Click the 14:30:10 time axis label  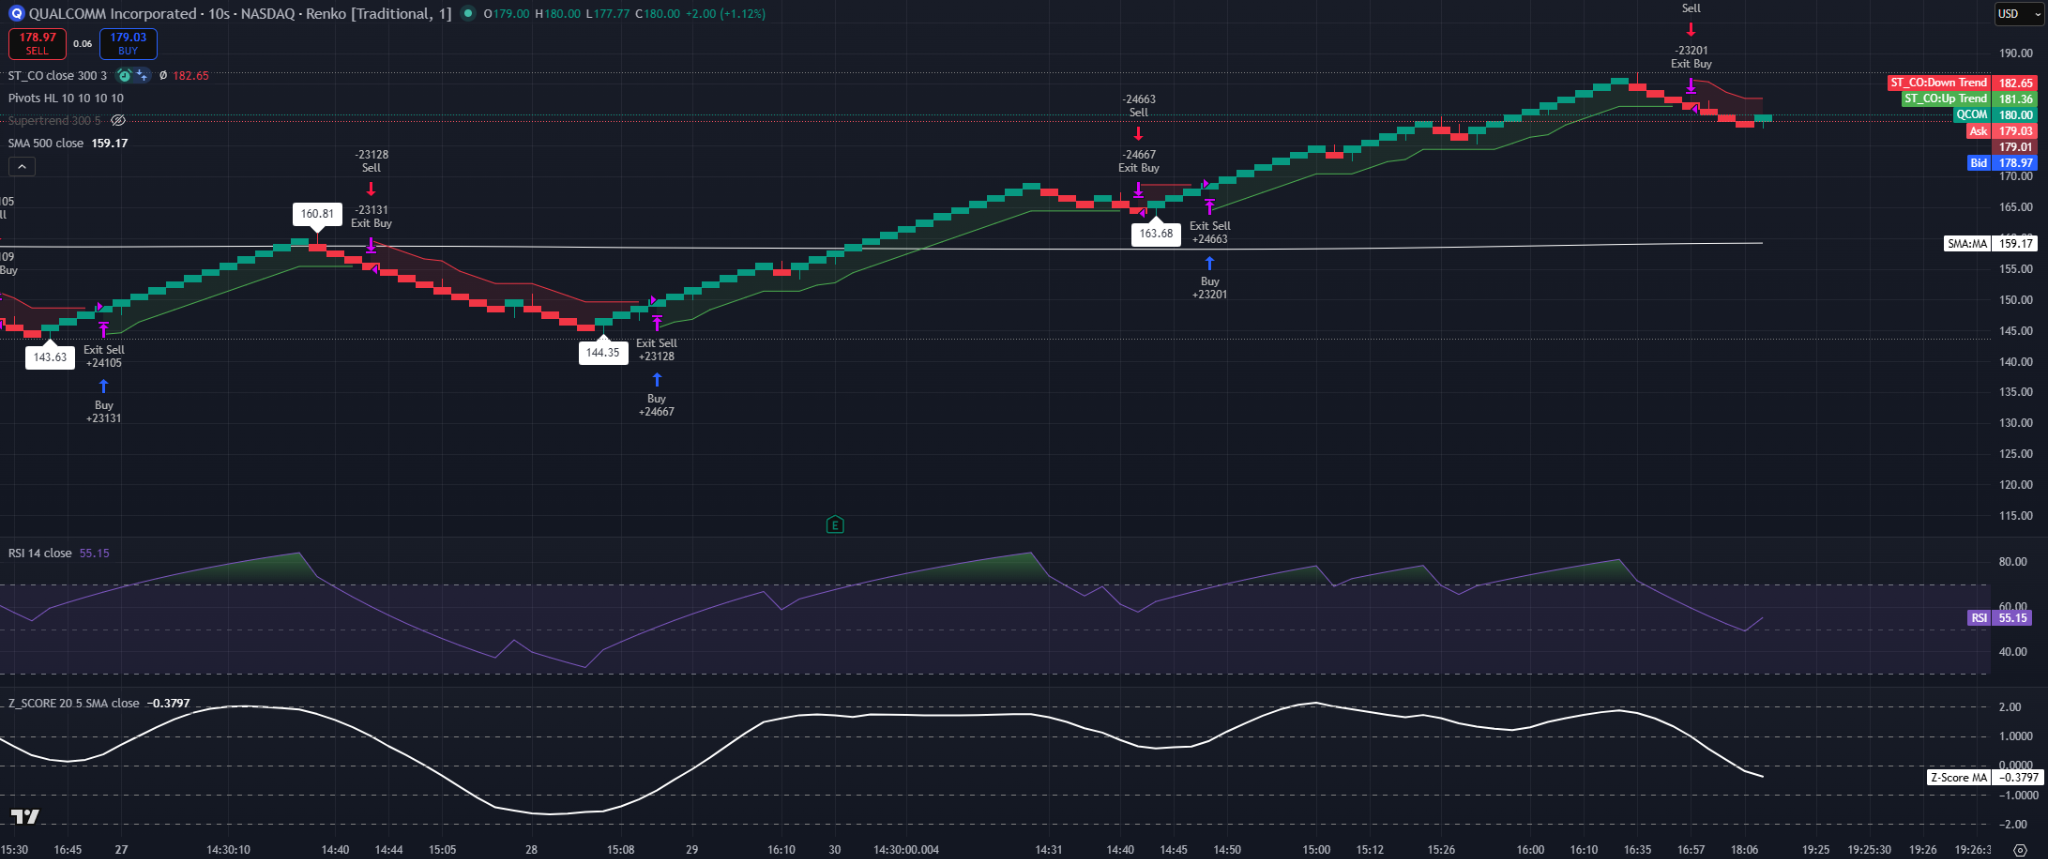(x=228, y=850)
